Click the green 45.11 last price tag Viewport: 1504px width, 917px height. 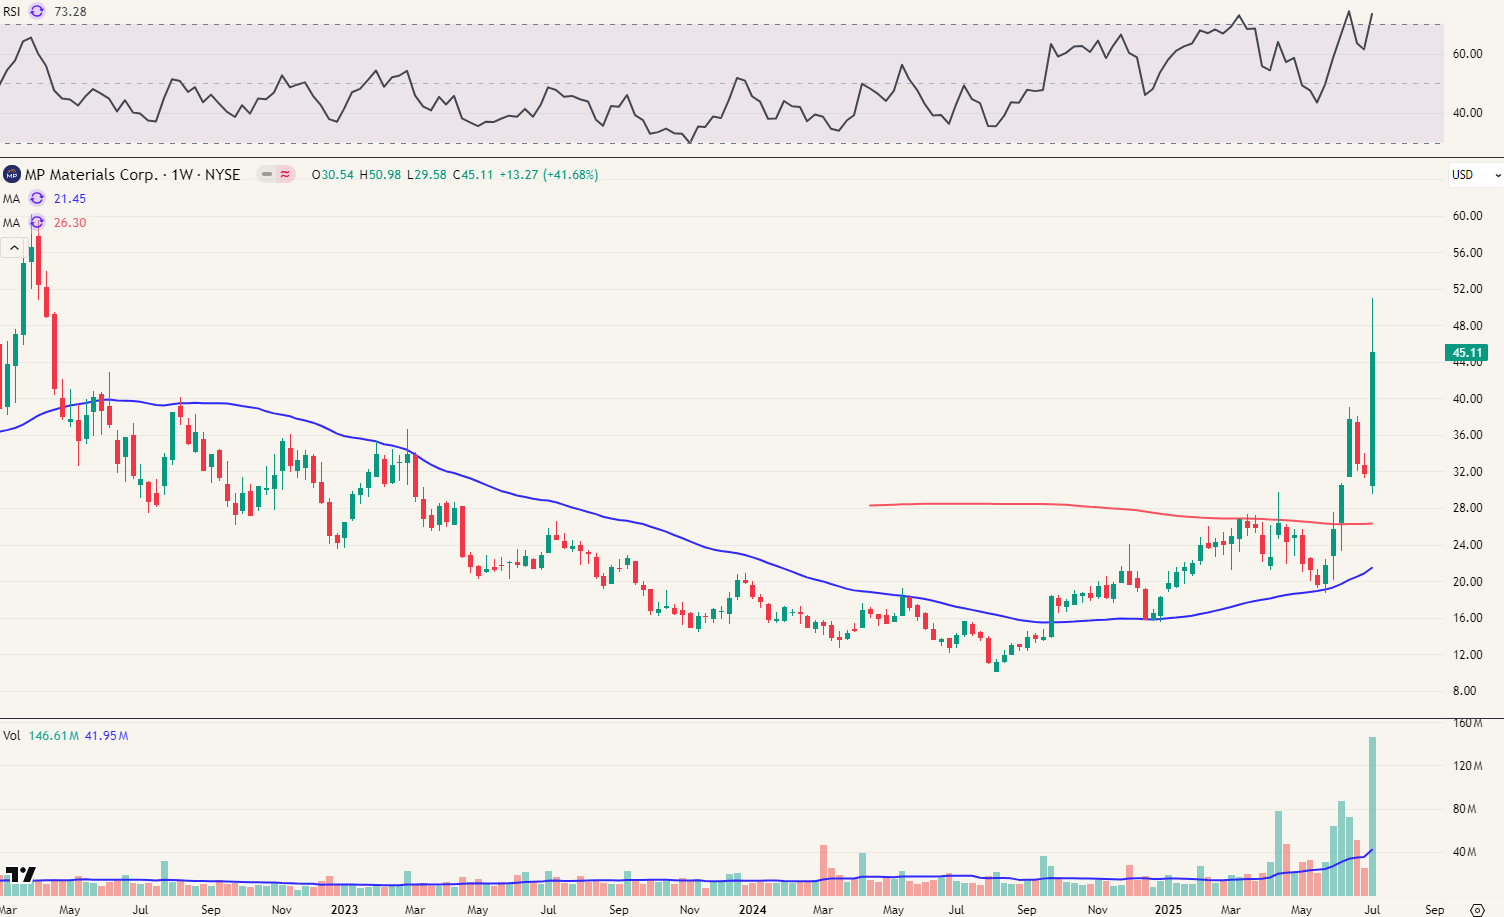1467,352
